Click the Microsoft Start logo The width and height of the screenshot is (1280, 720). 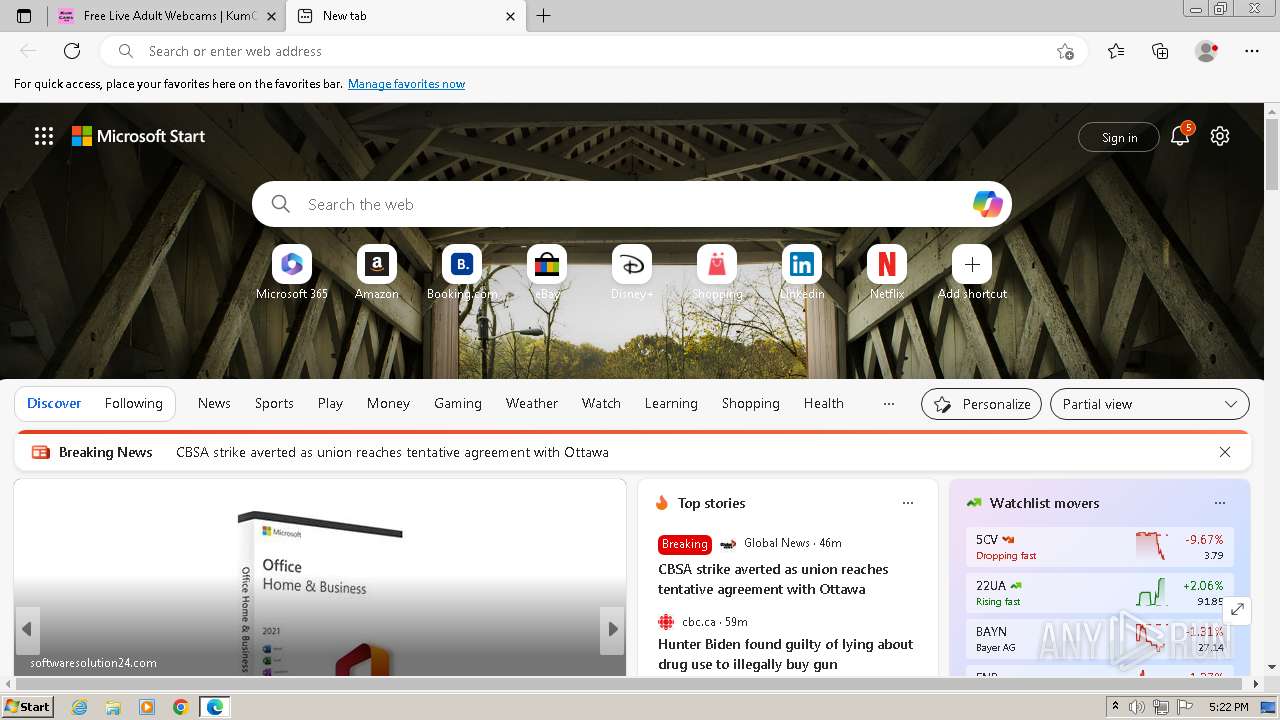[138, 136]
